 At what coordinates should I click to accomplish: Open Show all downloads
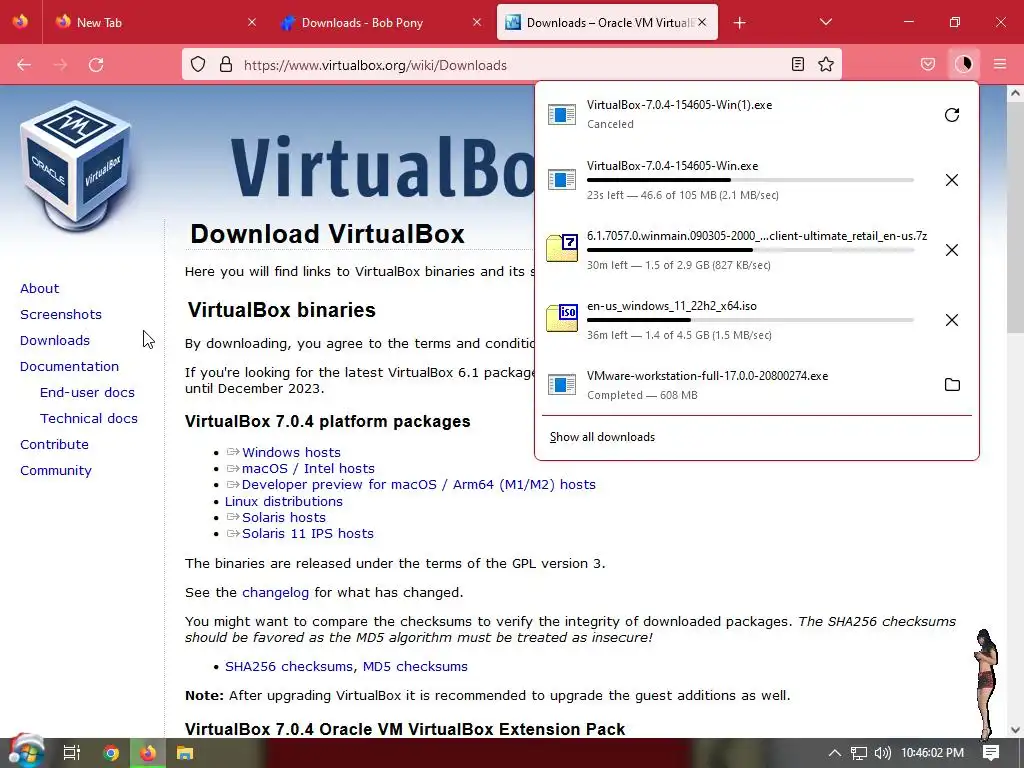tap(602, 437)
